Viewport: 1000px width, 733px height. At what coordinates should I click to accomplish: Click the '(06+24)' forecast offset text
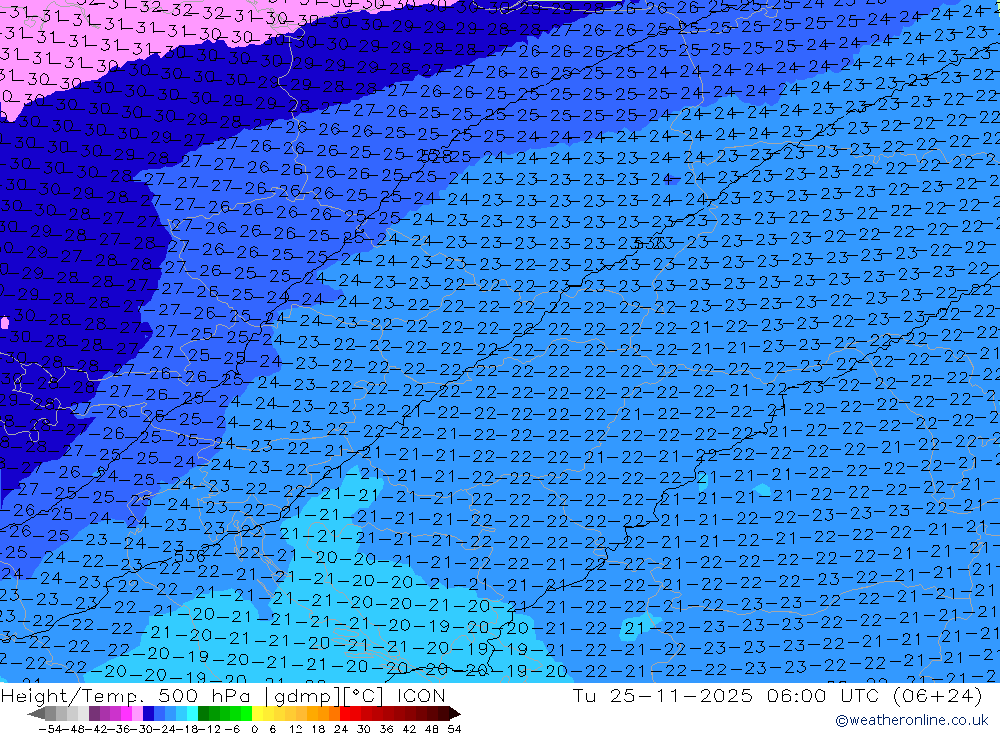click(x=937, y=695)
